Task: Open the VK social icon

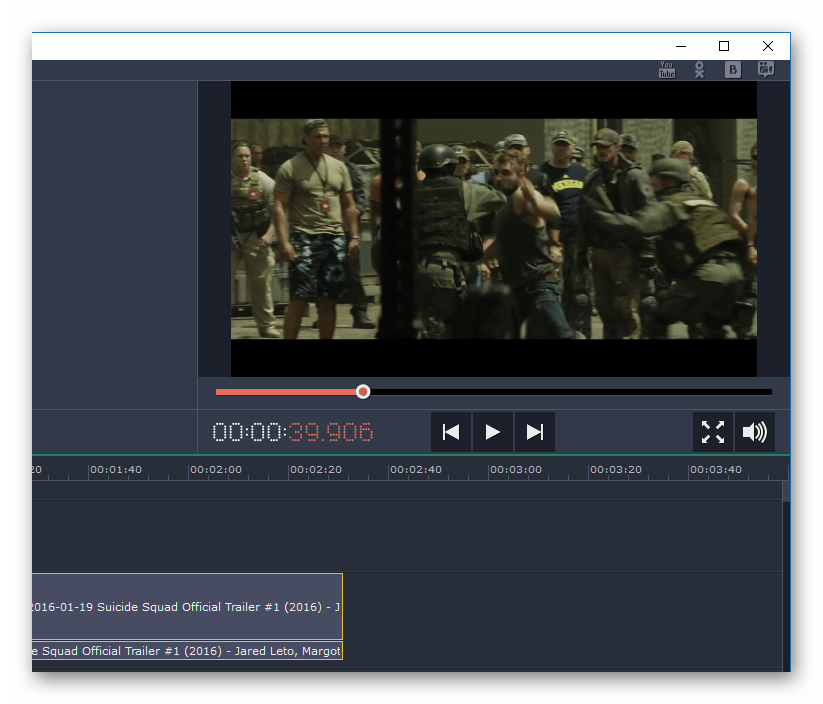Action: click(x=733, y=70)
